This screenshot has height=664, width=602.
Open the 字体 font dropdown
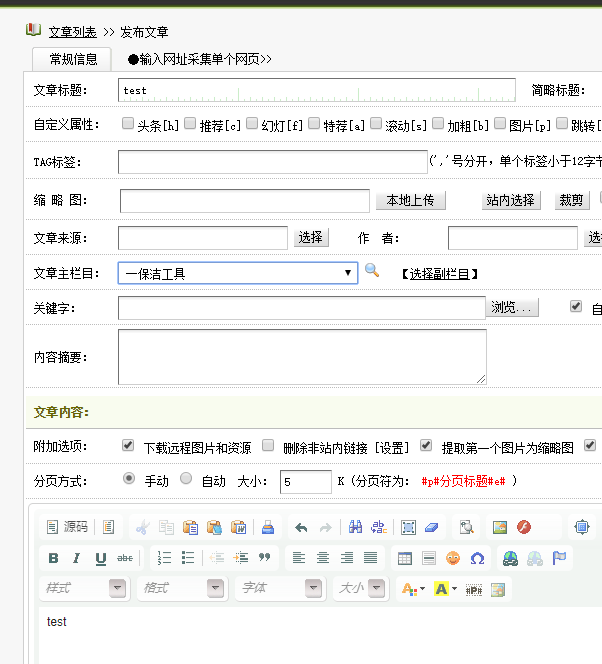(x=281, y=588)
